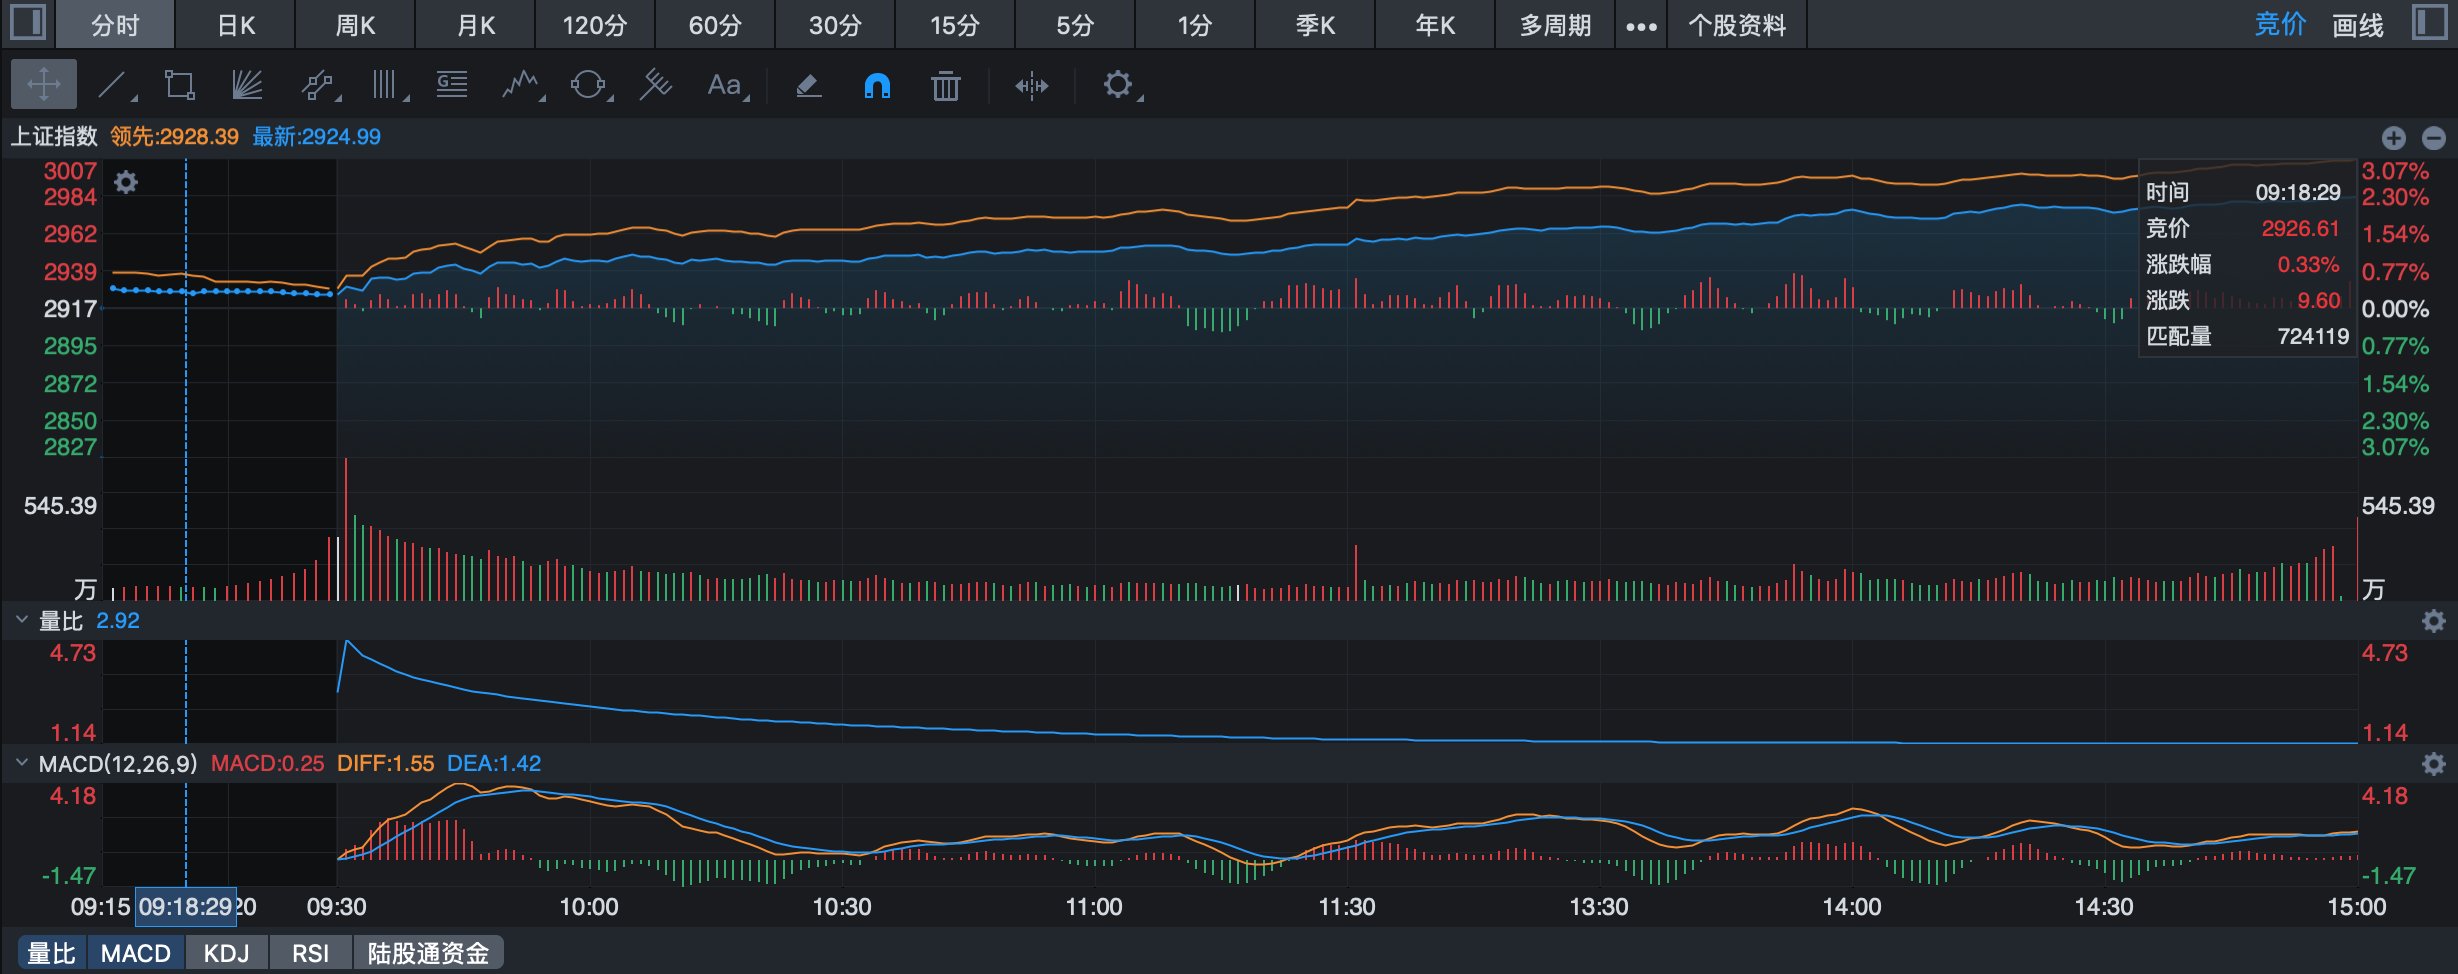The image size is (2458, 974).
Task: Toggle the right sidebar panel icon
Action: point(2429,22)
